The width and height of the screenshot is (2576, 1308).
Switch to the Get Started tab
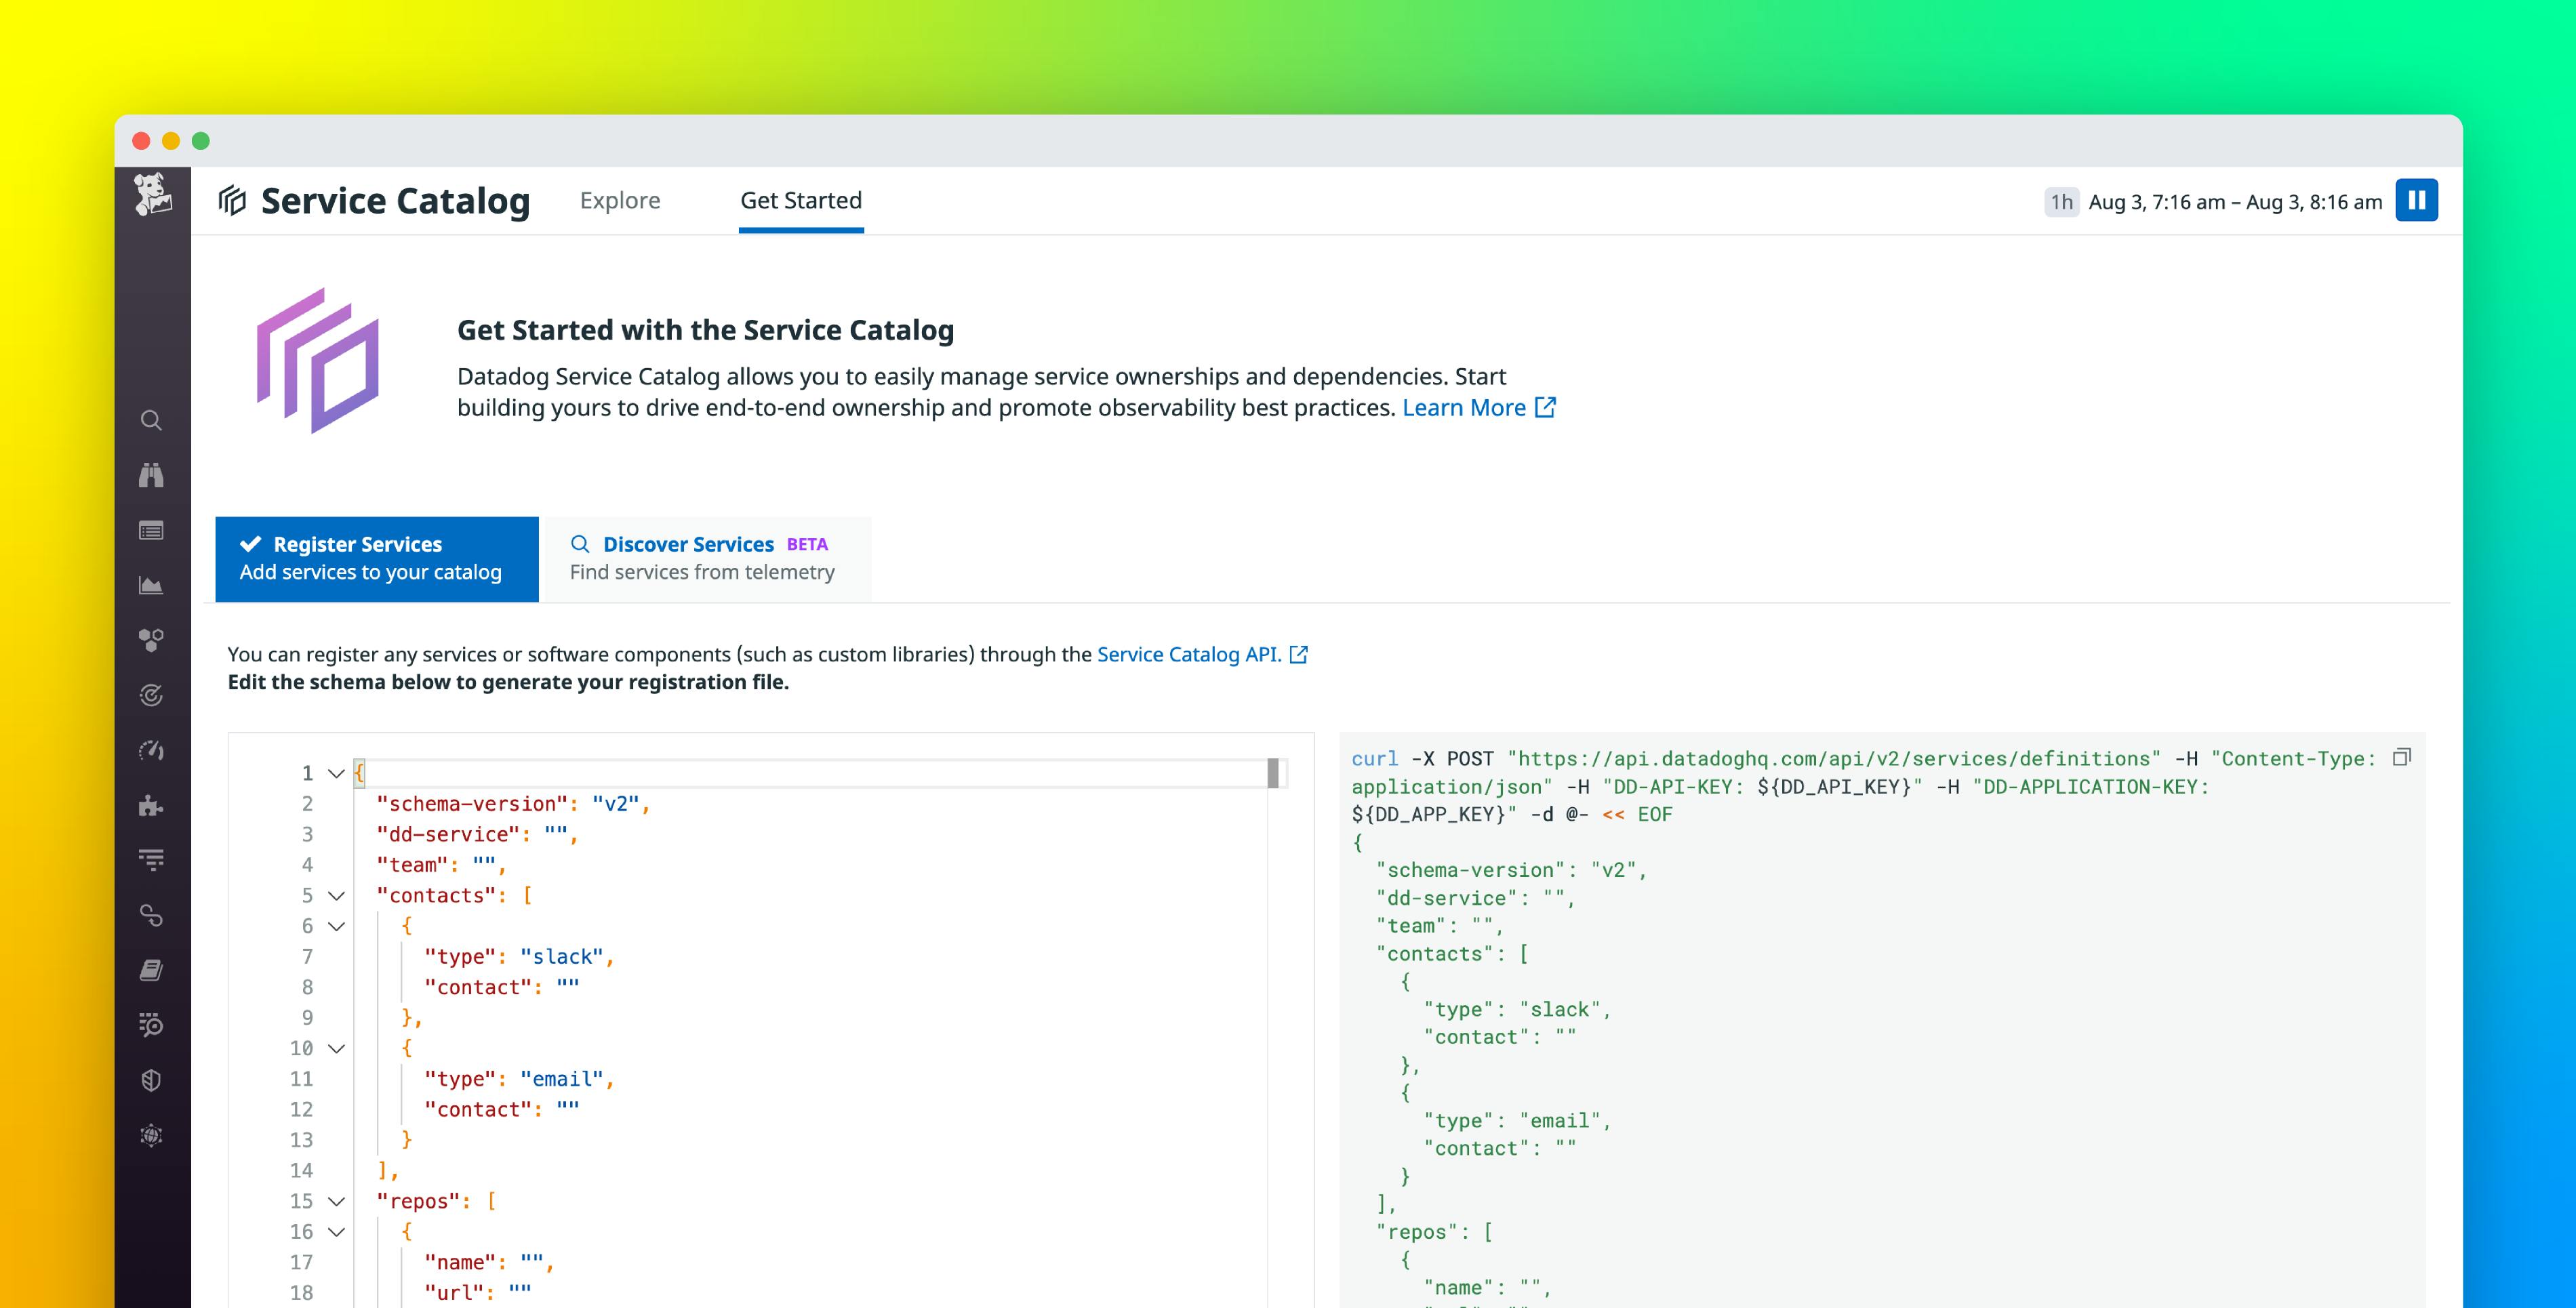pyautogui.click(x=800, y=200)
